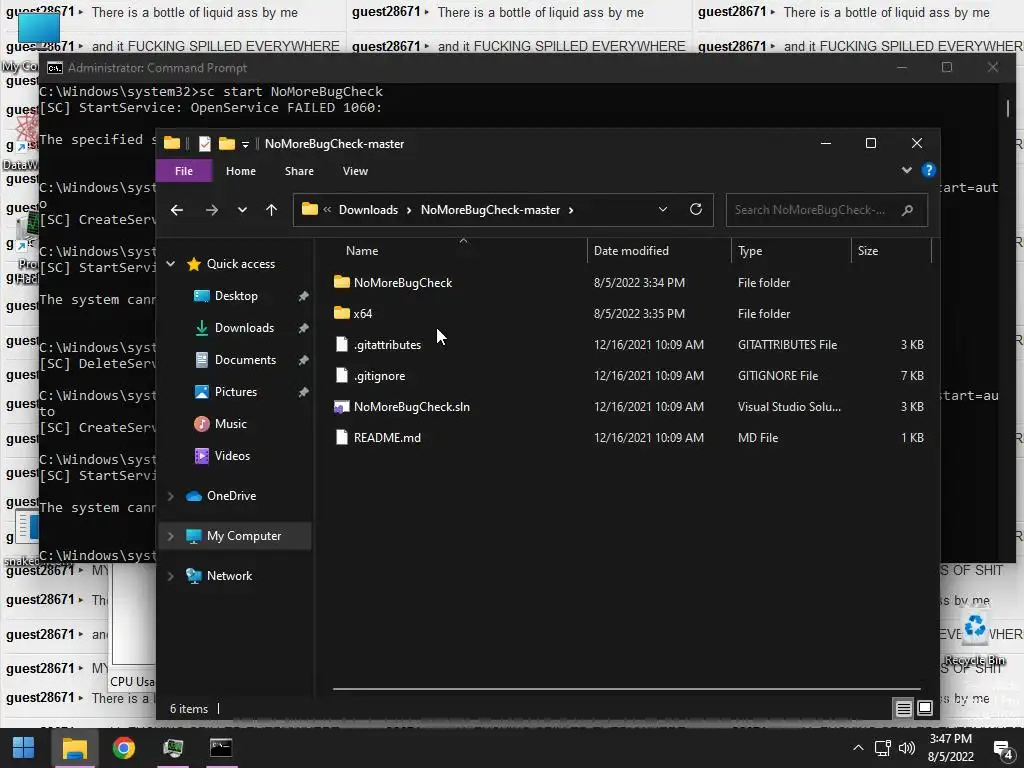Expand the address bar history dropdown
Screen dimensions: 1024x768
663,209
